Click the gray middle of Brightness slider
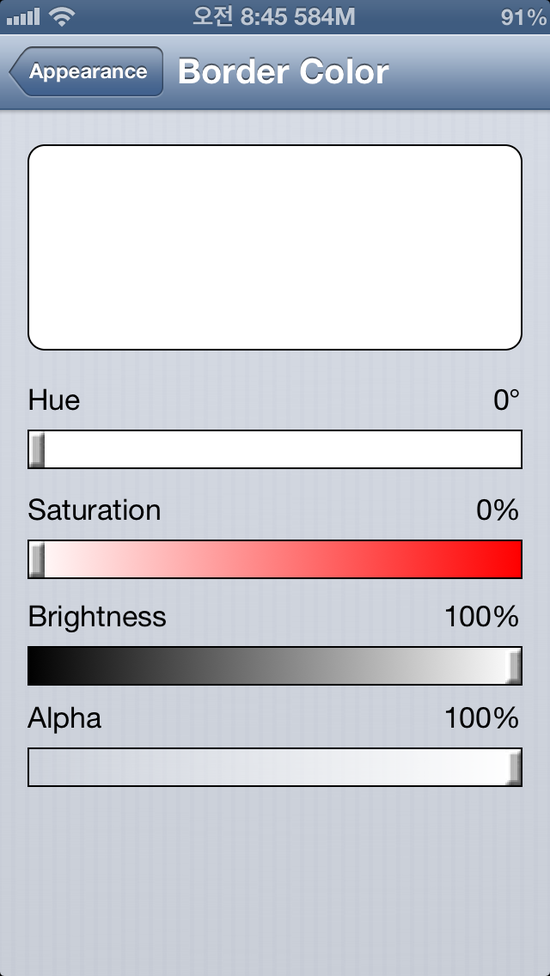This screenshot has height=976, width=550. click(x=274, y=666)
